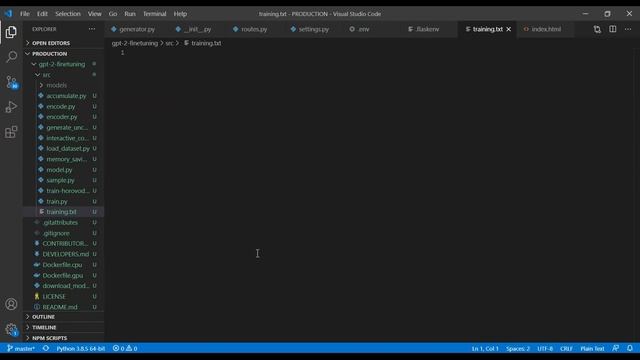The width and height of the screenshot is (640, 360).
Task: Switch to the index.html tab
Action: (x=546, y=29)
